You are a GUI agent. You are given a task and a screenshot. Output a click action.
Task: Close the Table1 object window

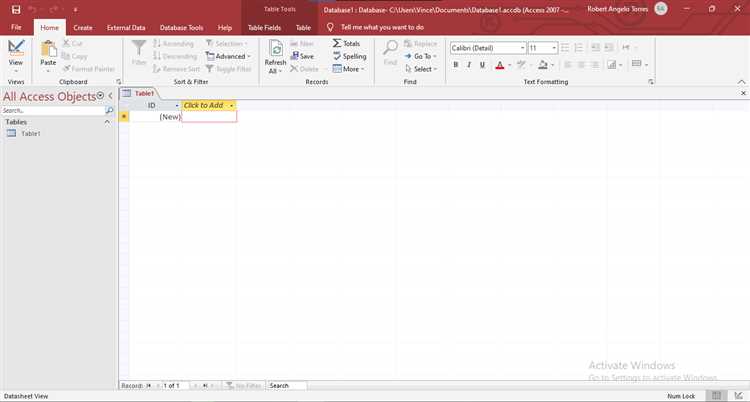click(x=743, y=93)
